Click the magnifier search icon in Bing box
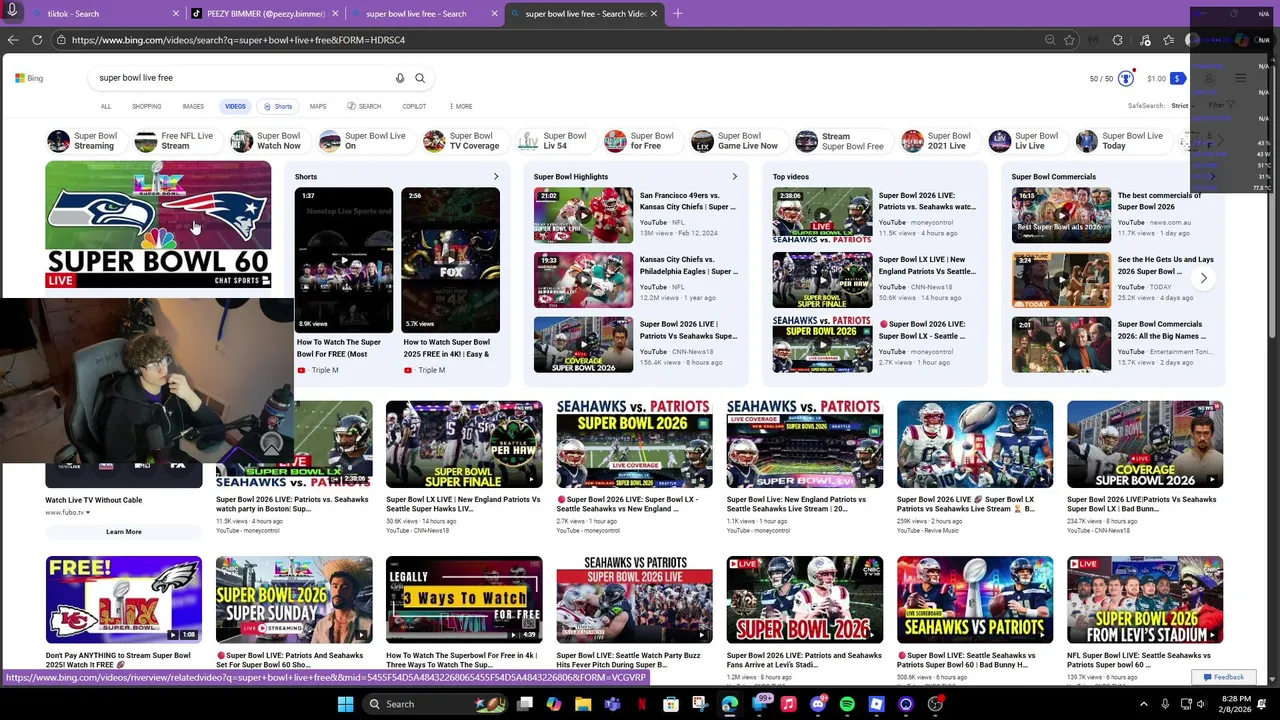 click(420, 78)
